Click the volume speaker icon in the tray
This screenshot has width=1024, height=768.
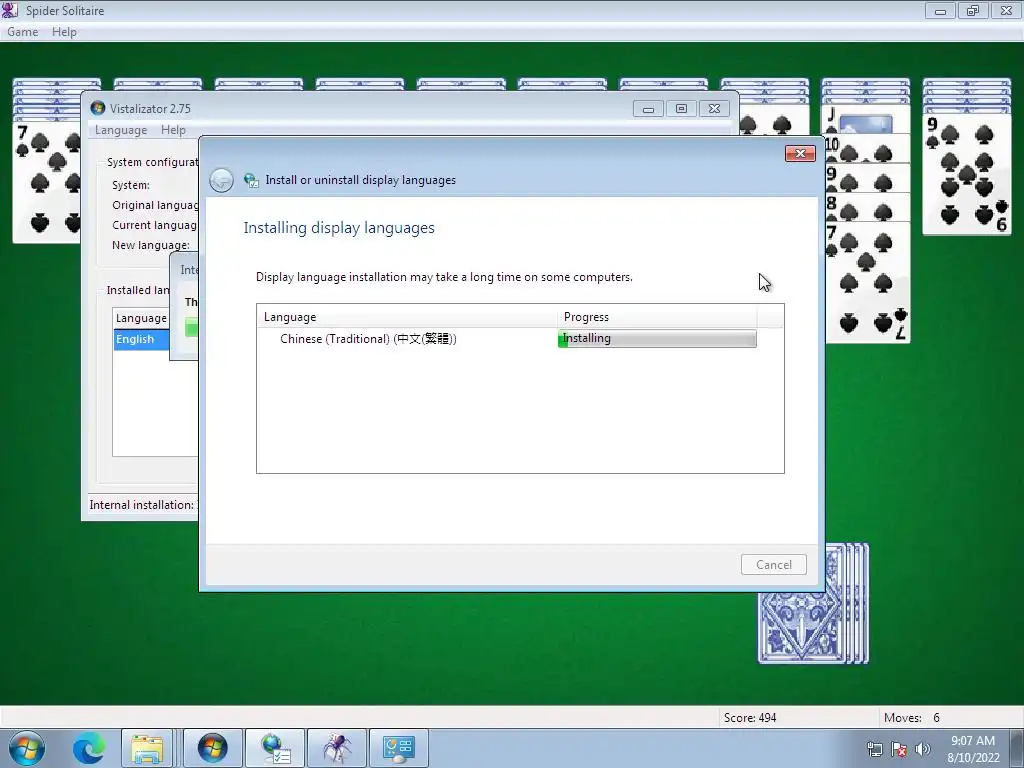coord(922,749)
